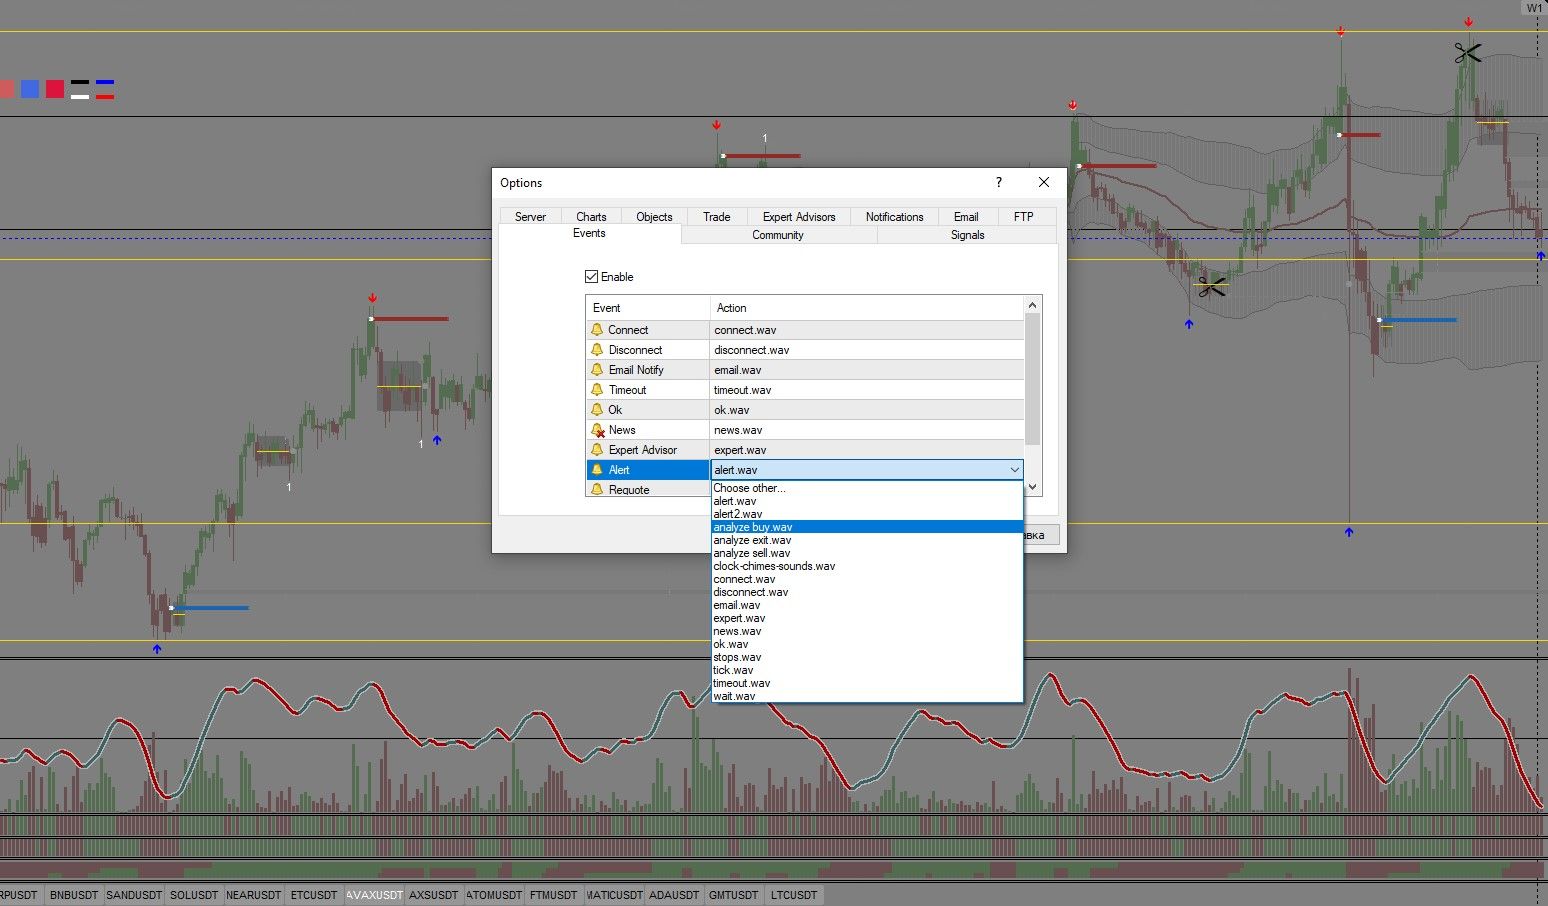
Task: Switch to the Expert Advisors tab
Action: pos(798,217)
